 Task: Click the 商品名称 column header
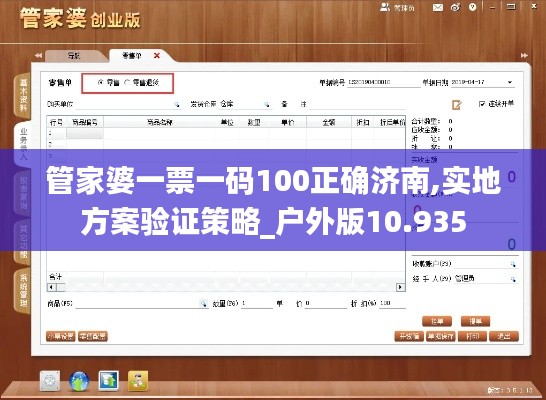pos(160,122)
